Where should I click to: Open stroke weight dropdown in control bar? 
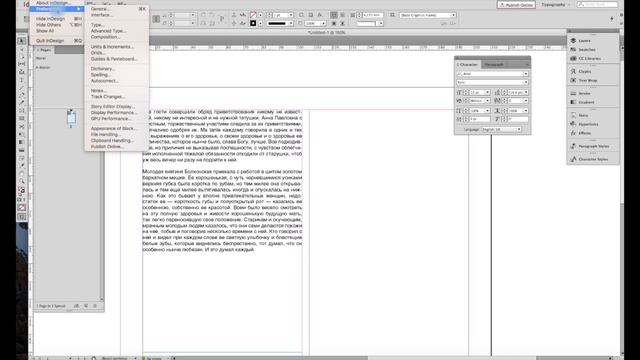[291, 15]
